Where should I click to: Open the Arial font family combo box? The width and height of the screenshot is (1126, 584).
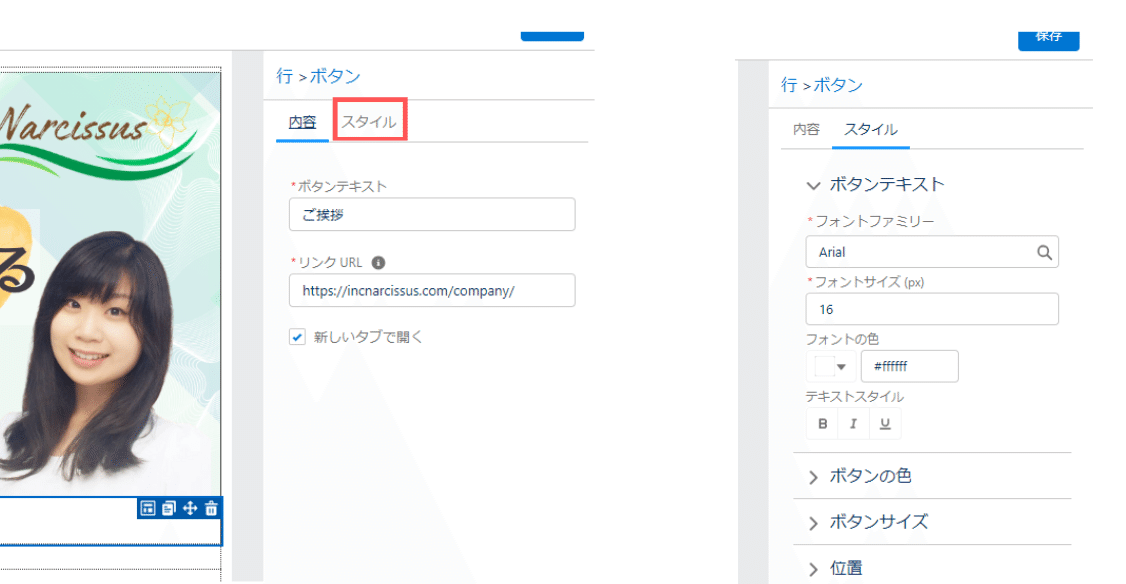coord(932,252)
